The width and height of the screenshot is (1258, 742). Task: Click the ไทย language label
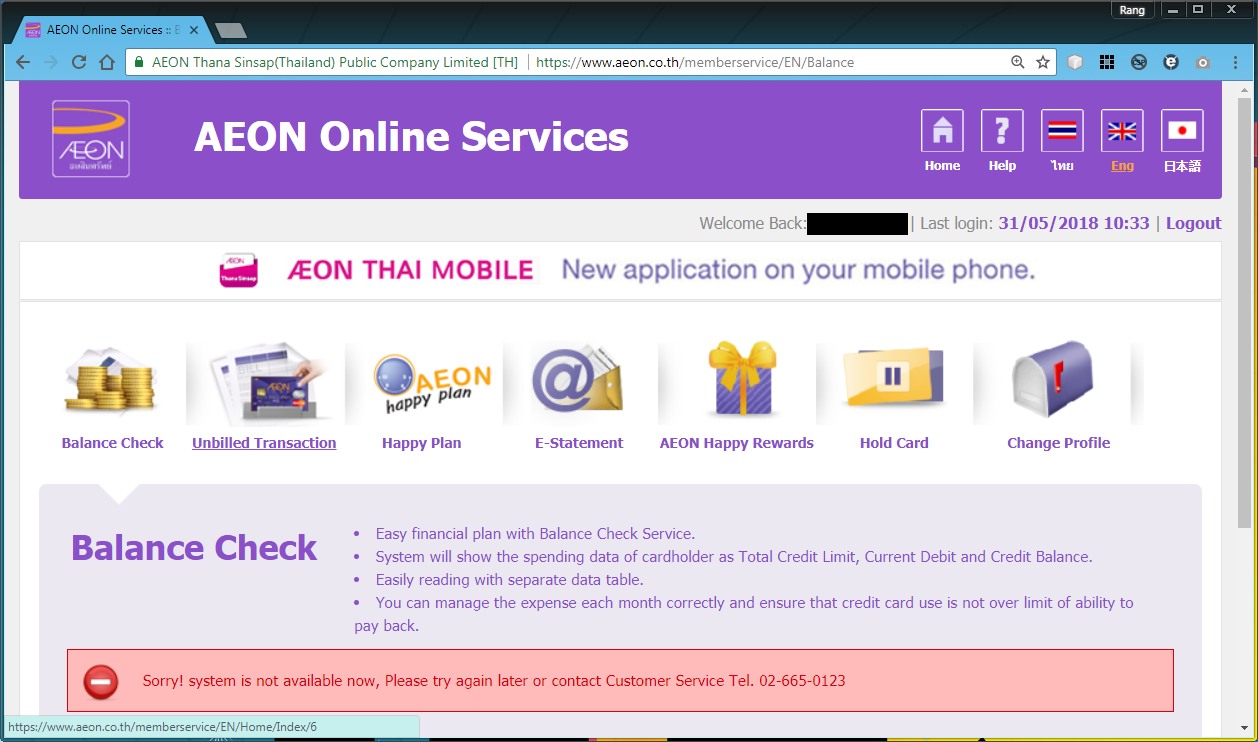[1062, 166]
